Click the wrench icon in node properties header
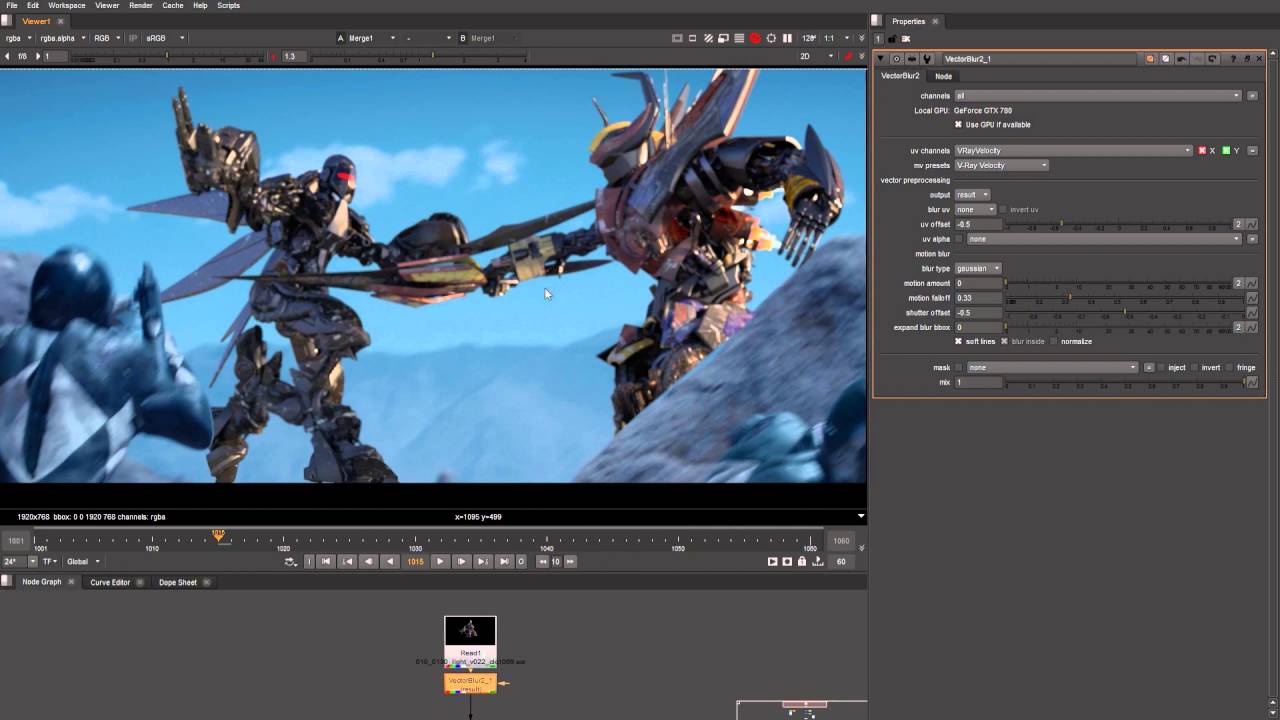Viewport: 1280px width, 720px height. point(927,59)
